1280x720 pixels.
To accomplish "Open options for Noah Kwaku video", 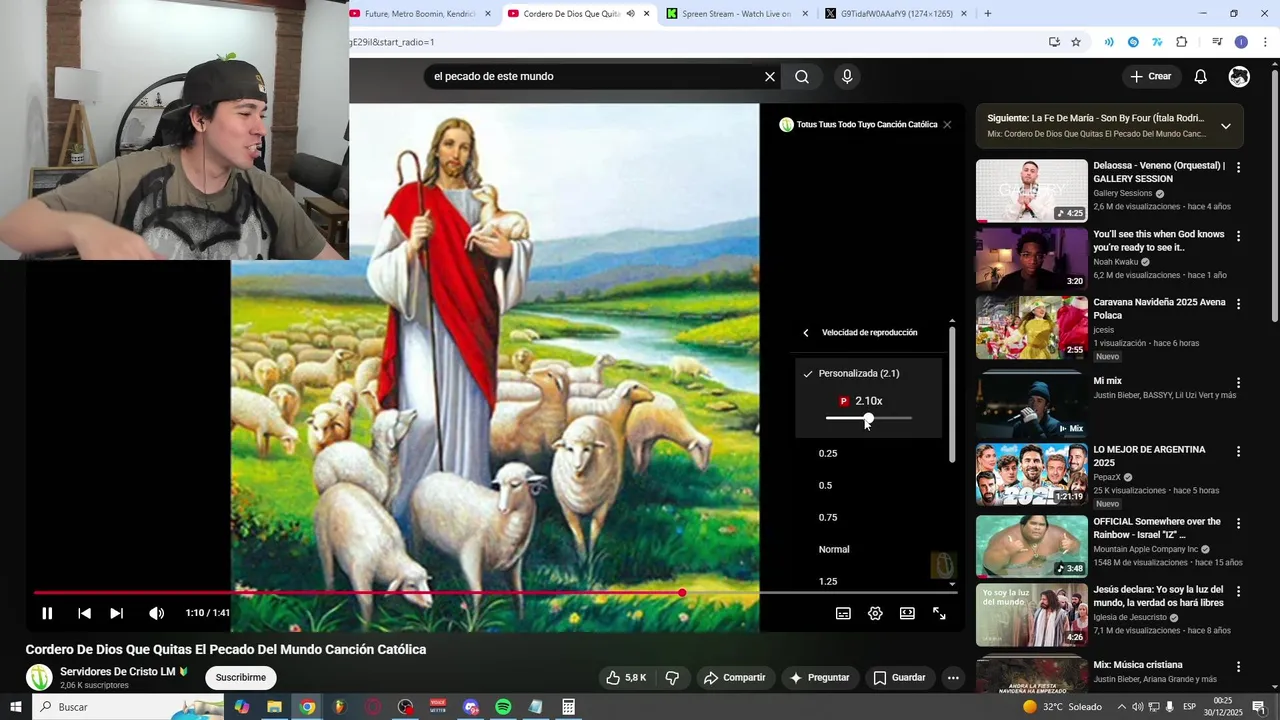I will pyautogui.click(x=1238, y=237).
